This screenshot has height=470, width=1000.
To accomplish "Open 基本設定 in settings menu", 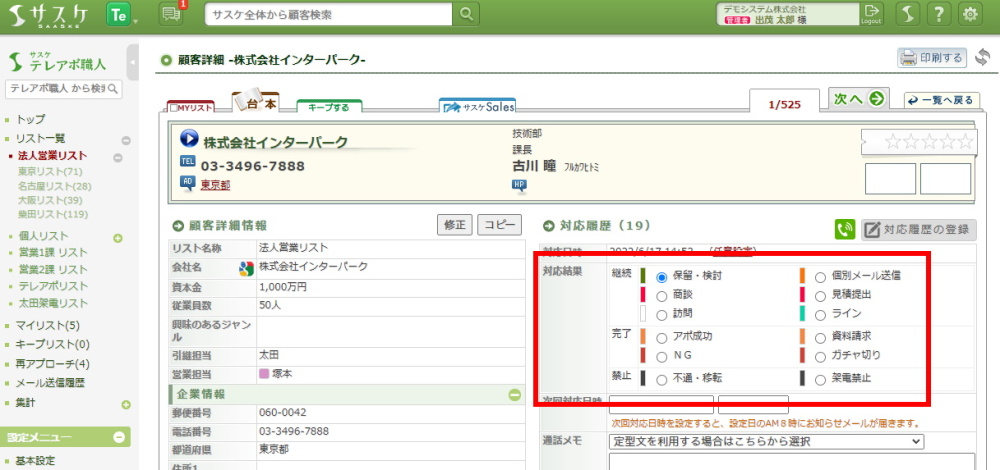I will point(36,461).
